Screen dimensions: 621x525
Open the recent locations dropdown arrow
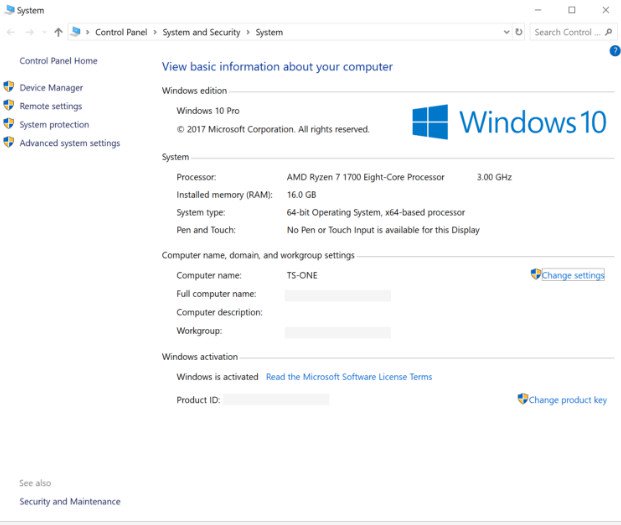click(44, 32)
